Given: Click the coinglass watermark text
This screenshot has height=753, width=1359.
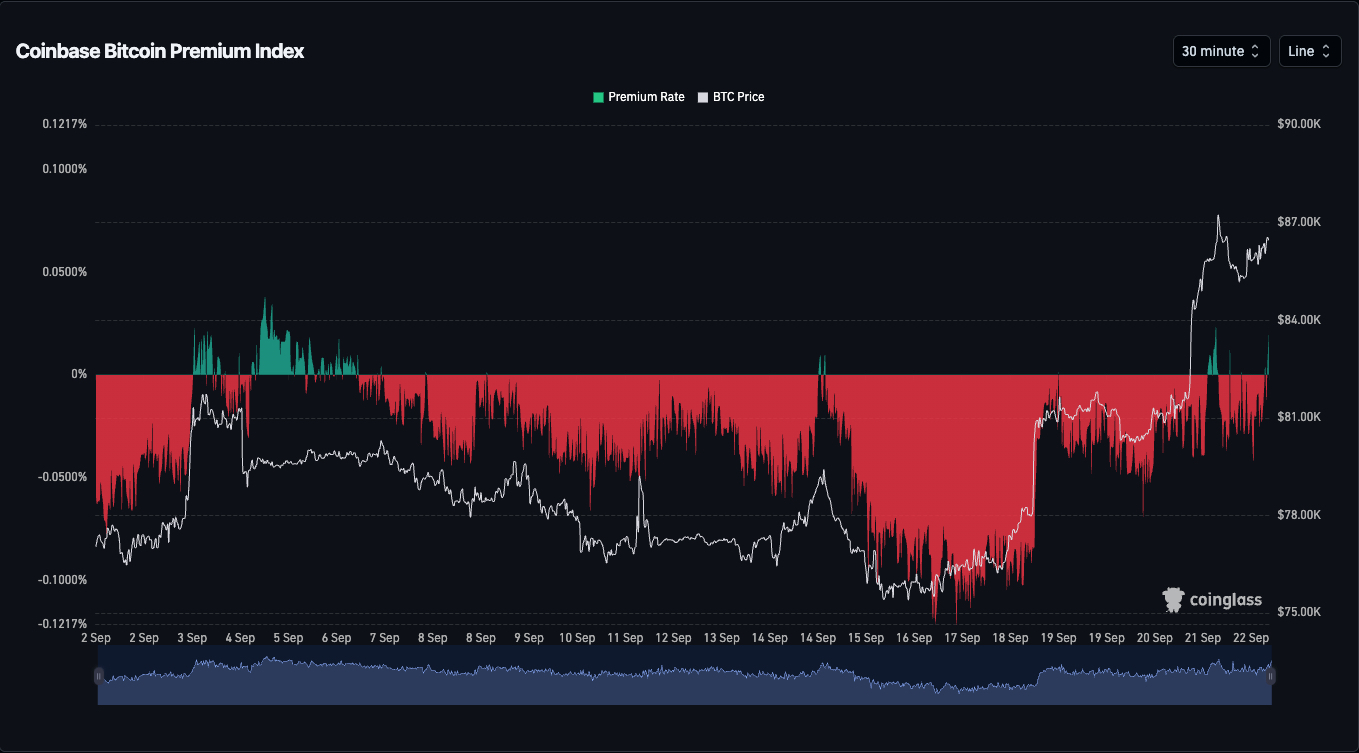Looking at the screenshot, I should pos(1225,601).
